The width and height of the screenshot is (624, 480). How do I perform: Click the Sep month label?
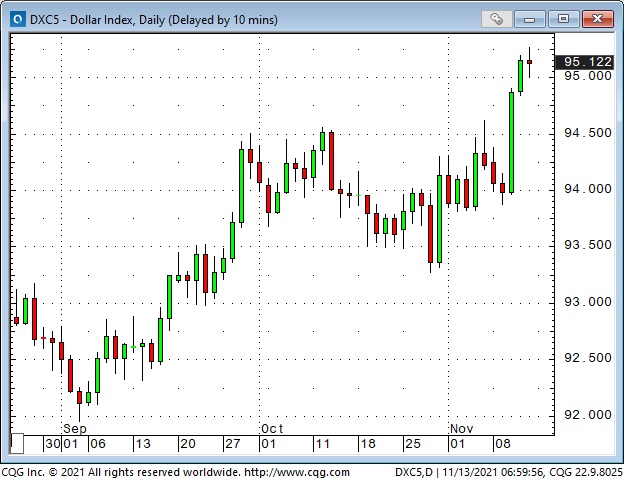[75, 429]
